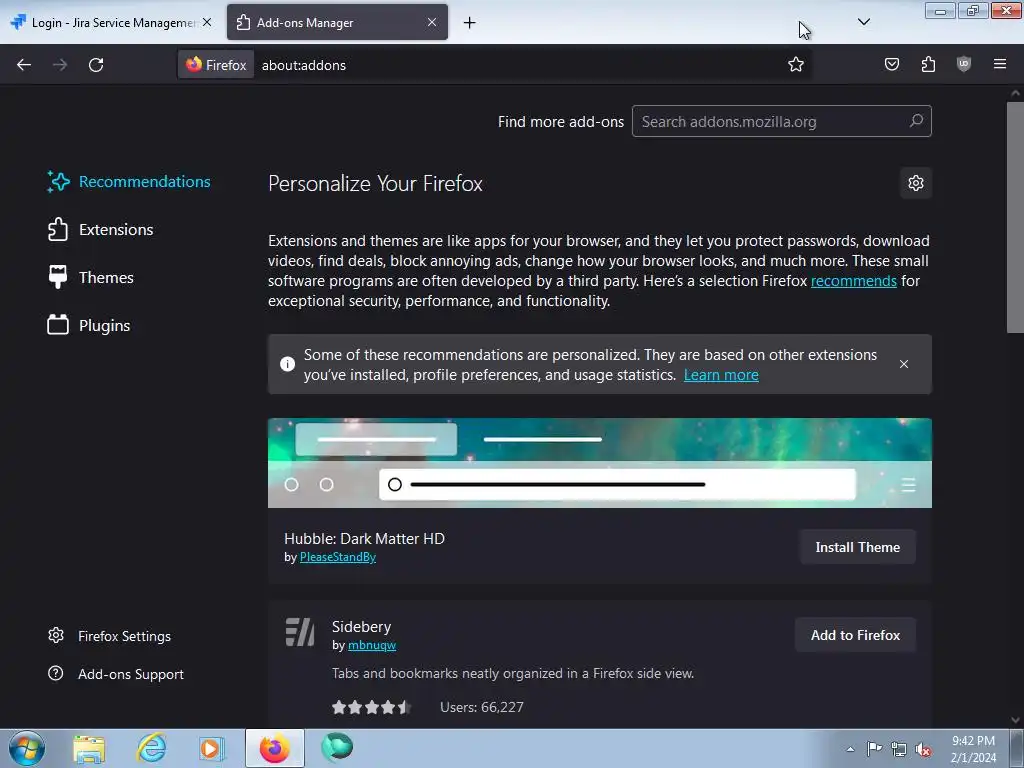Image resolution: width=1024 pixels, height=768 pixels.
Task: Click the Firefox taskbar icon
Action: pos(275,748)
